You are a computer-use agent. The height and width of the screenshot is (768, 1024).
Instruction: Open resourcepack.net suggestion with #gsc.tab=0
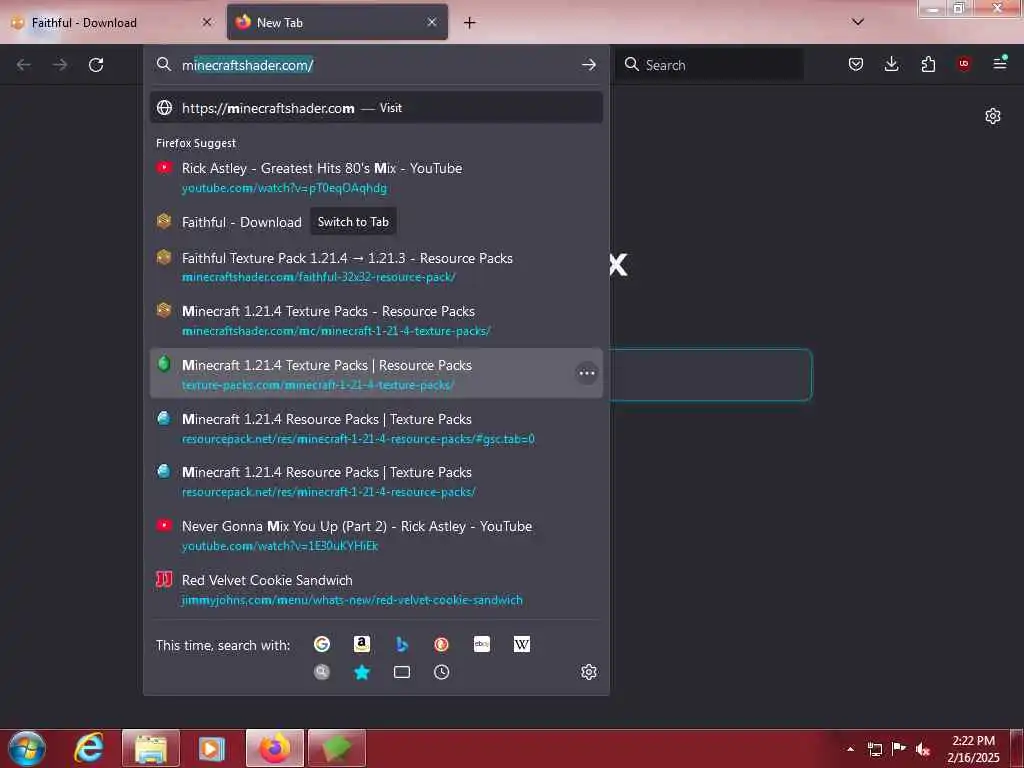pos(376,428)
